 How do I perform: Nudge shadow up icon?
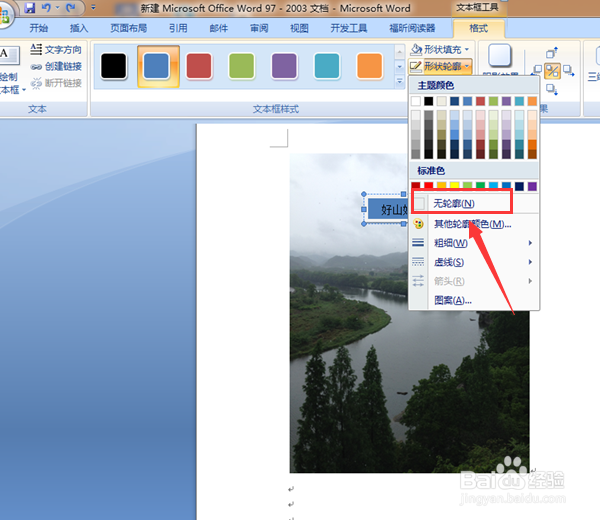[552, 53]
